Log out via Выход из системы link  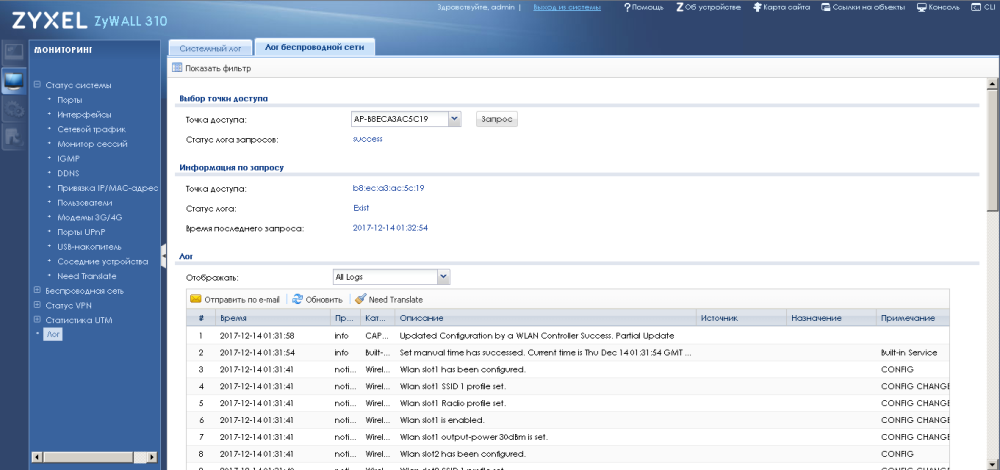(567, 7)
